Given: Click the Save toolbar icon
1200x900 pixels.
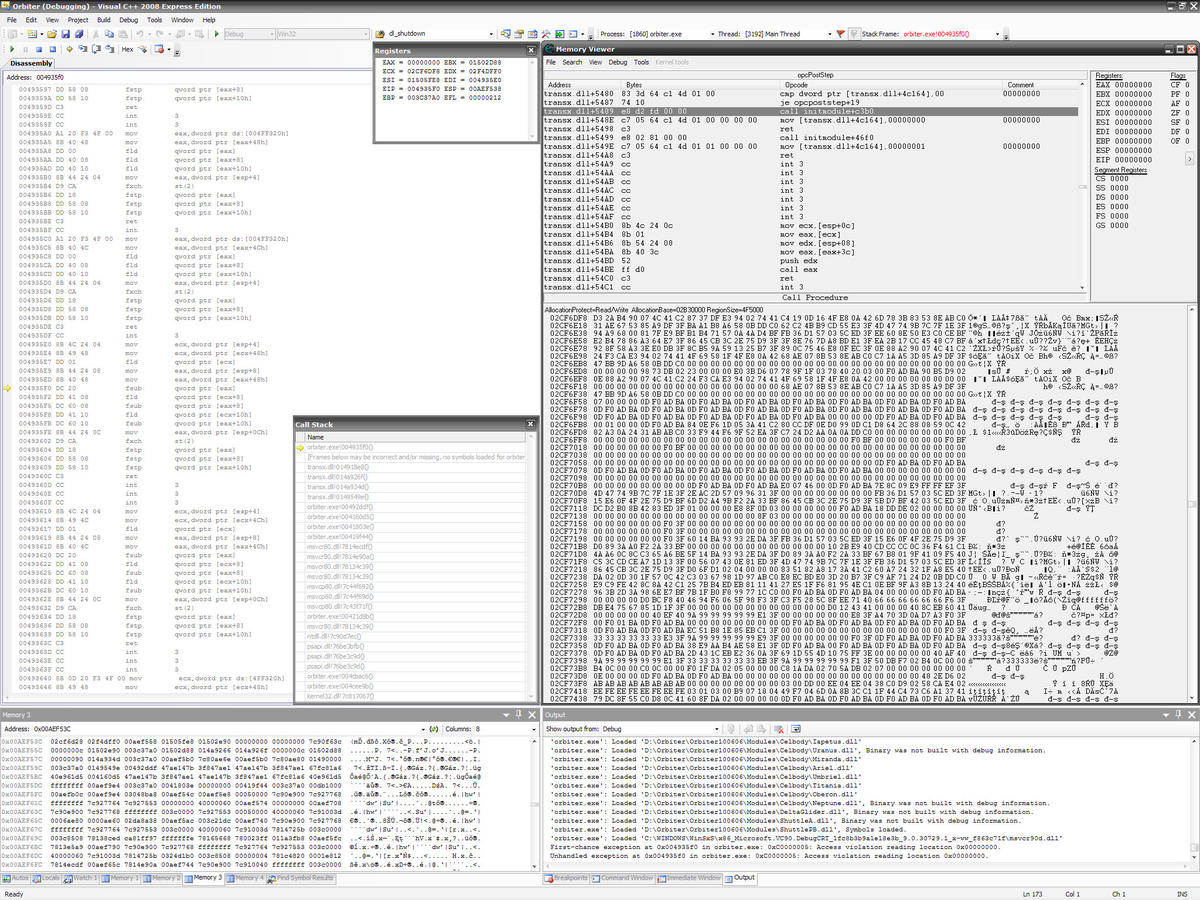Looking at the screenshot, I should (x=66, y=34).
